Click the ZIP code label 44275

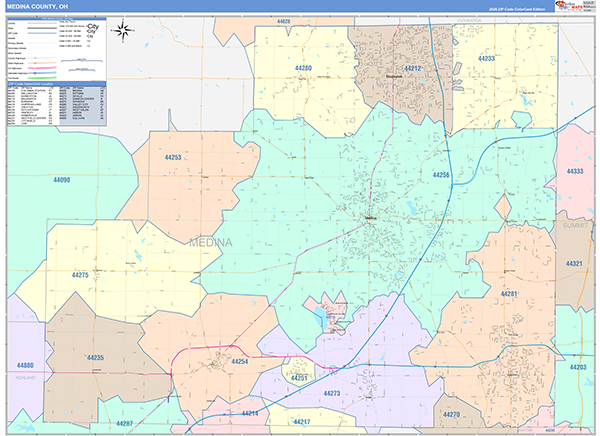(x=80, y=275)
